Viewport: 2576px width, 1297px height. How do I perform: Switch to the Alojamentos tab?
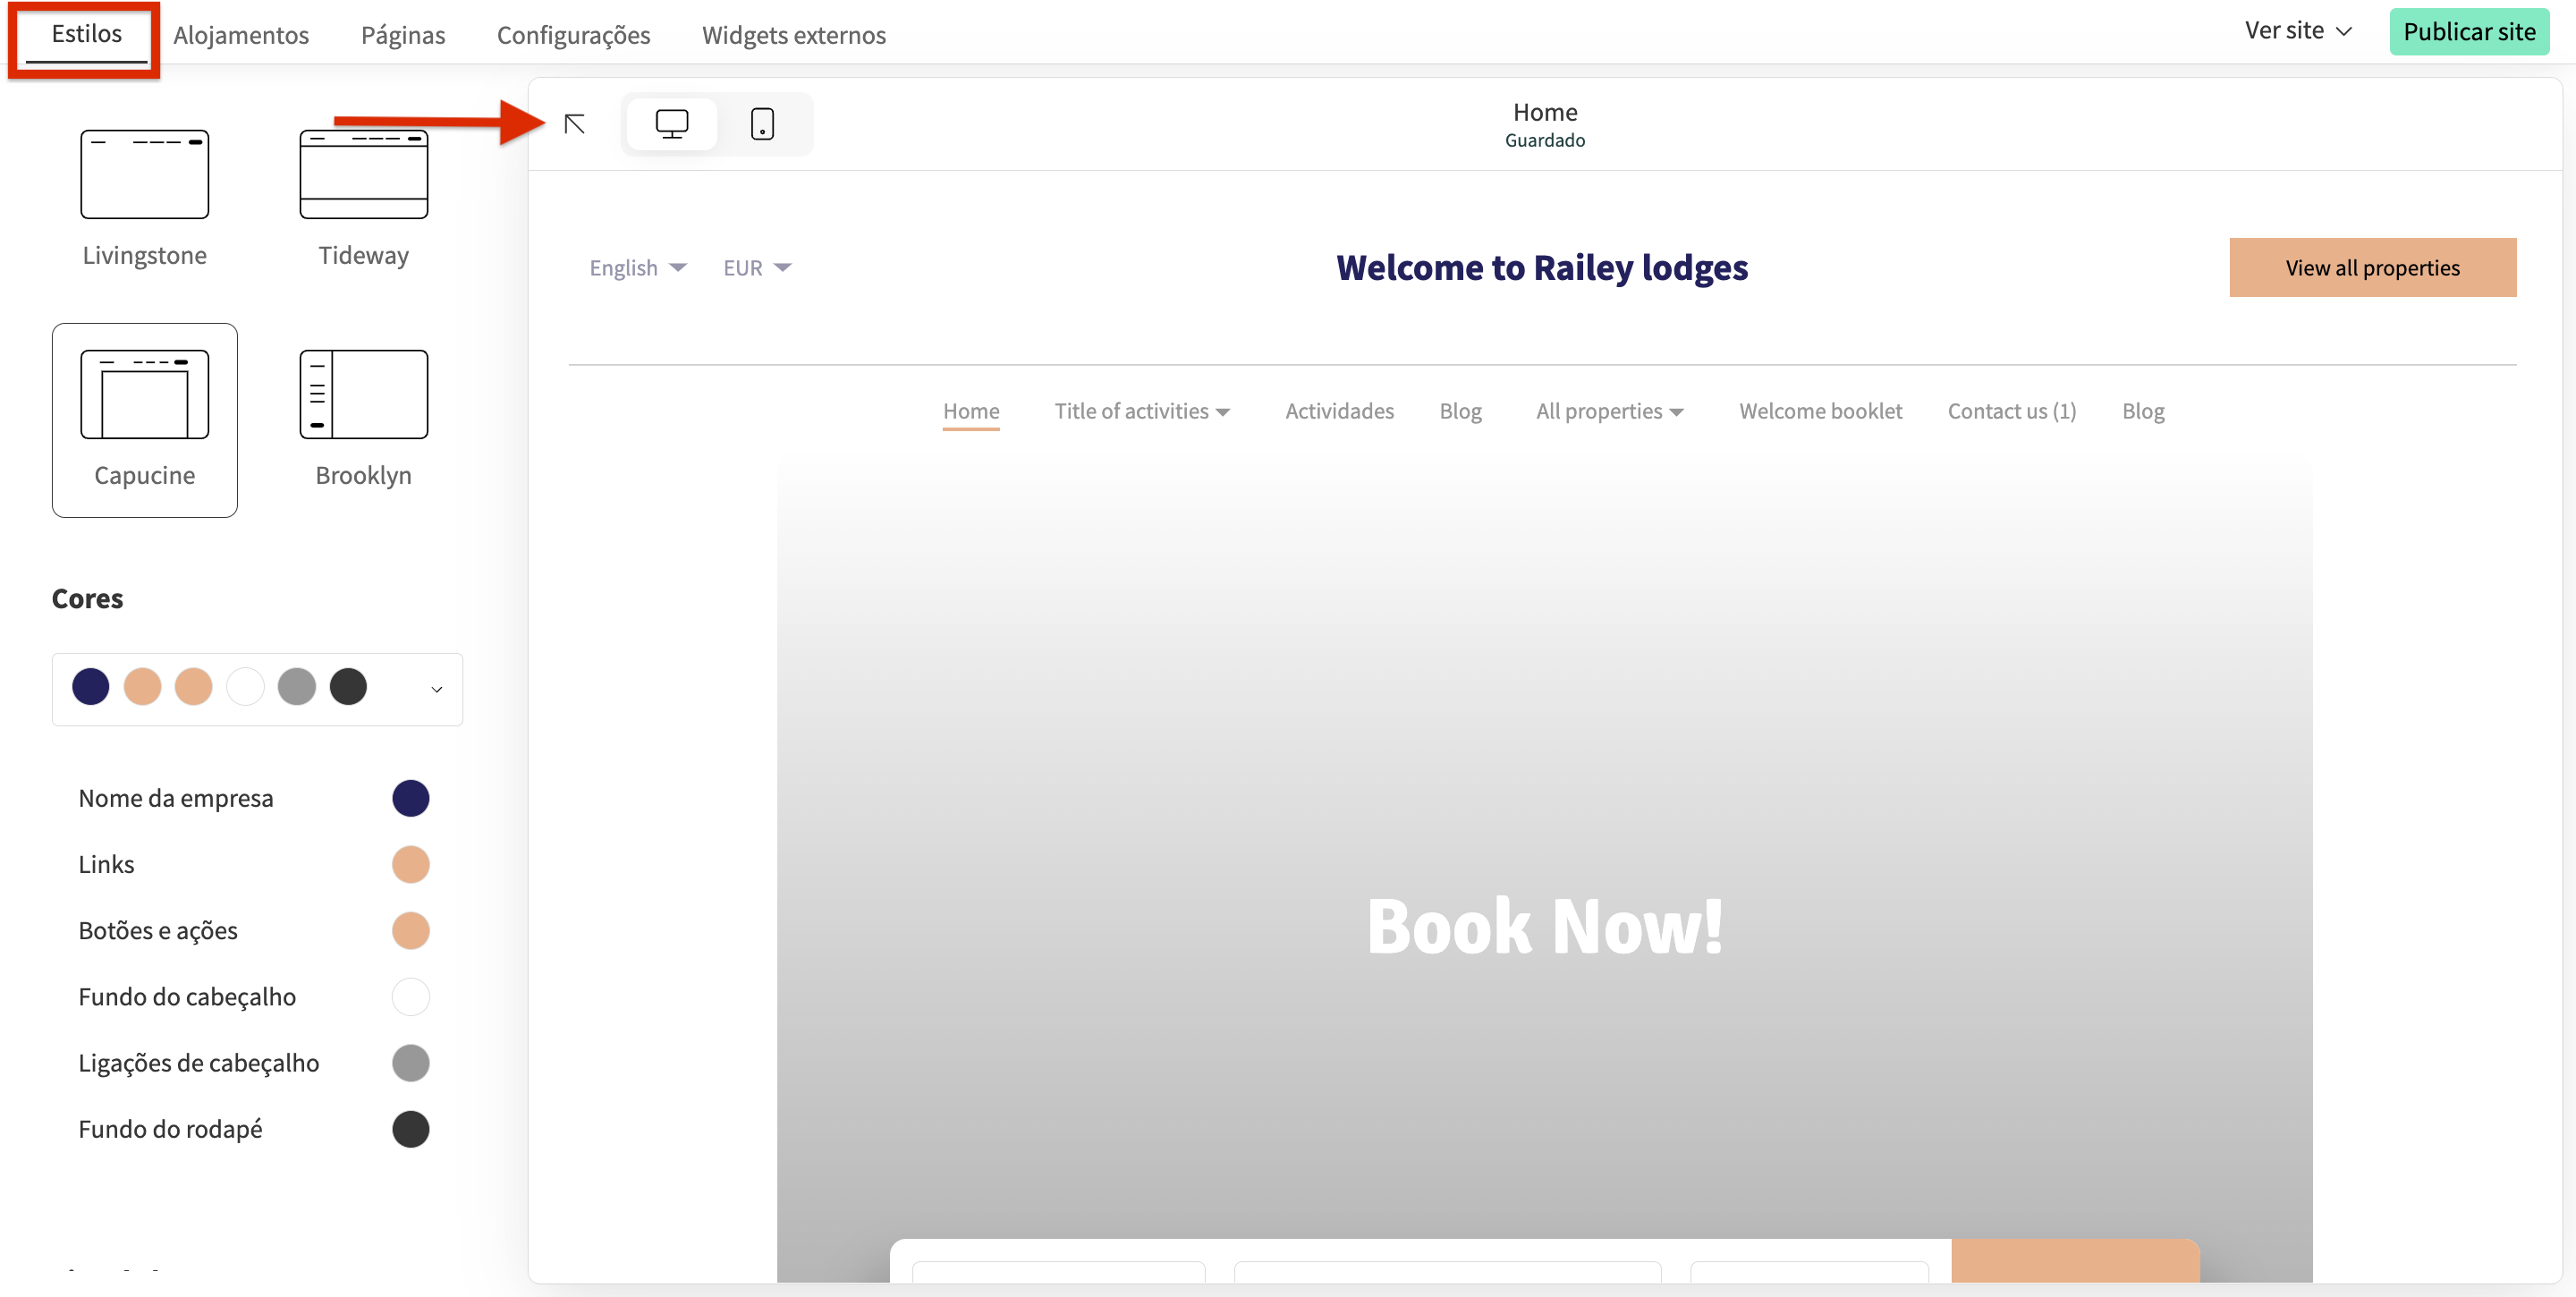point(241,35)
